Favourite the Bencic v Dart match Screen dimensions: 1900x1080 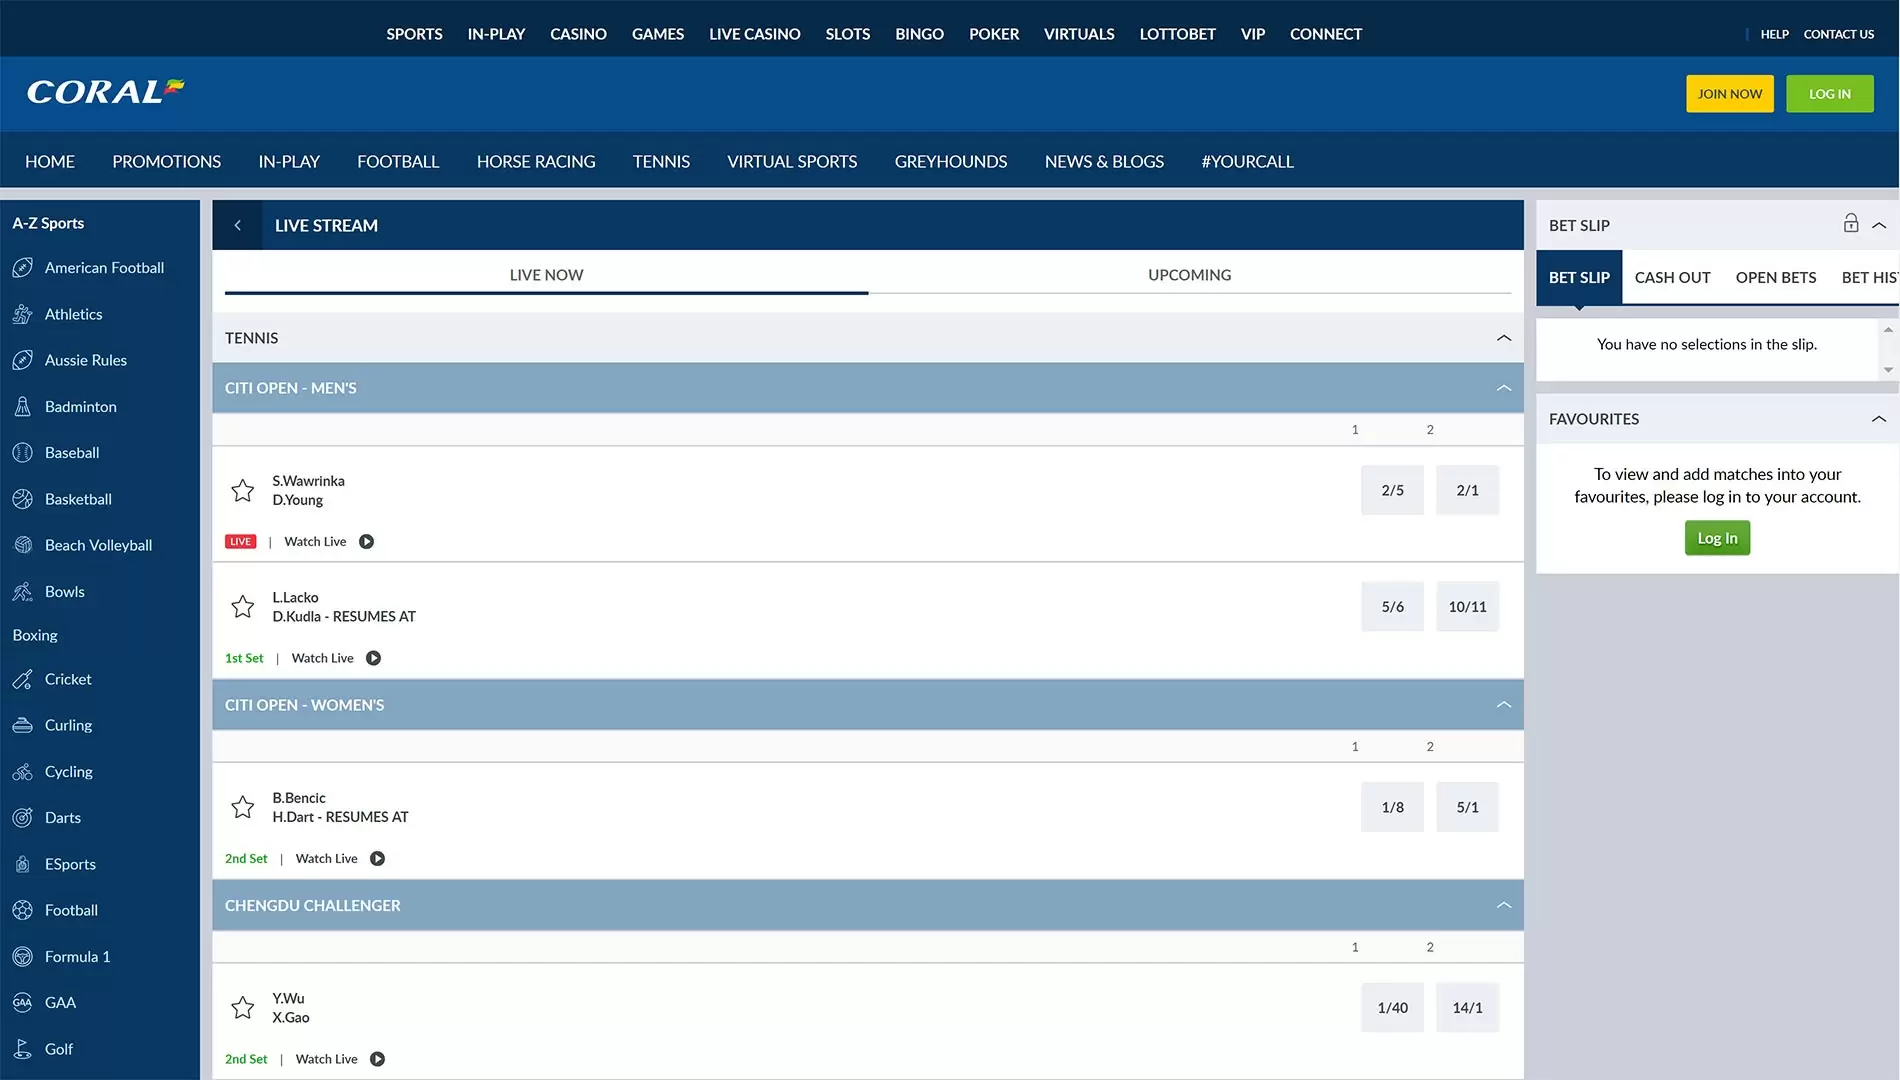coord(243,807)
